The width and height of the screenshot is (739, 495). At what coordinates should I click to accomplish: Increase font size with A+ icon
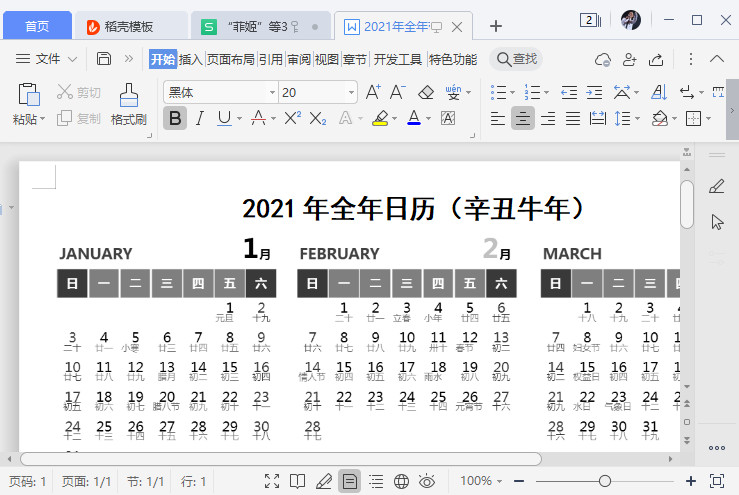(x=373, y=92)
